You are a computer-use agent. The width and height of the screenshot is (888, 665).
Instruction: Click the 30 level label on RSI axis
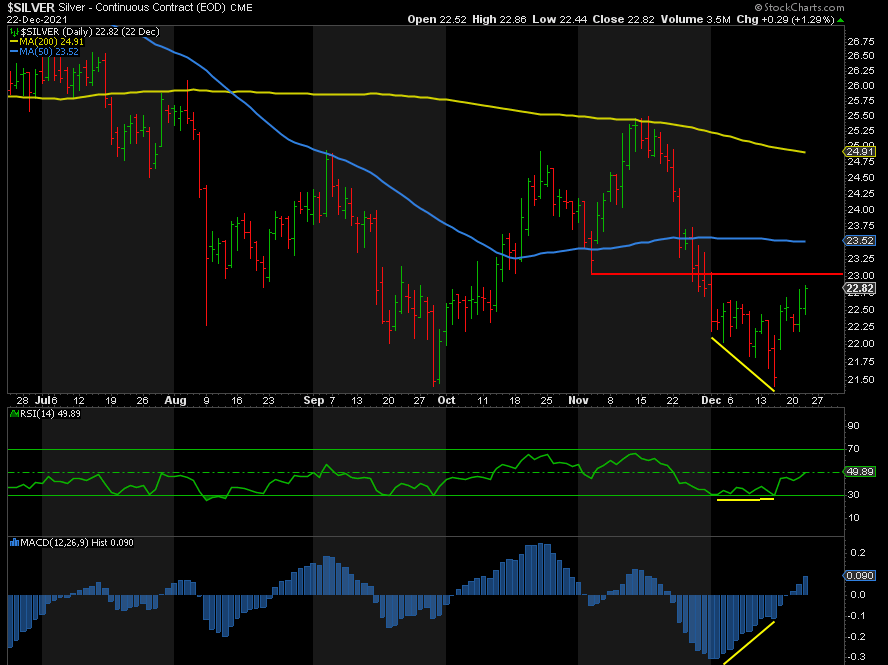(853, 495)
